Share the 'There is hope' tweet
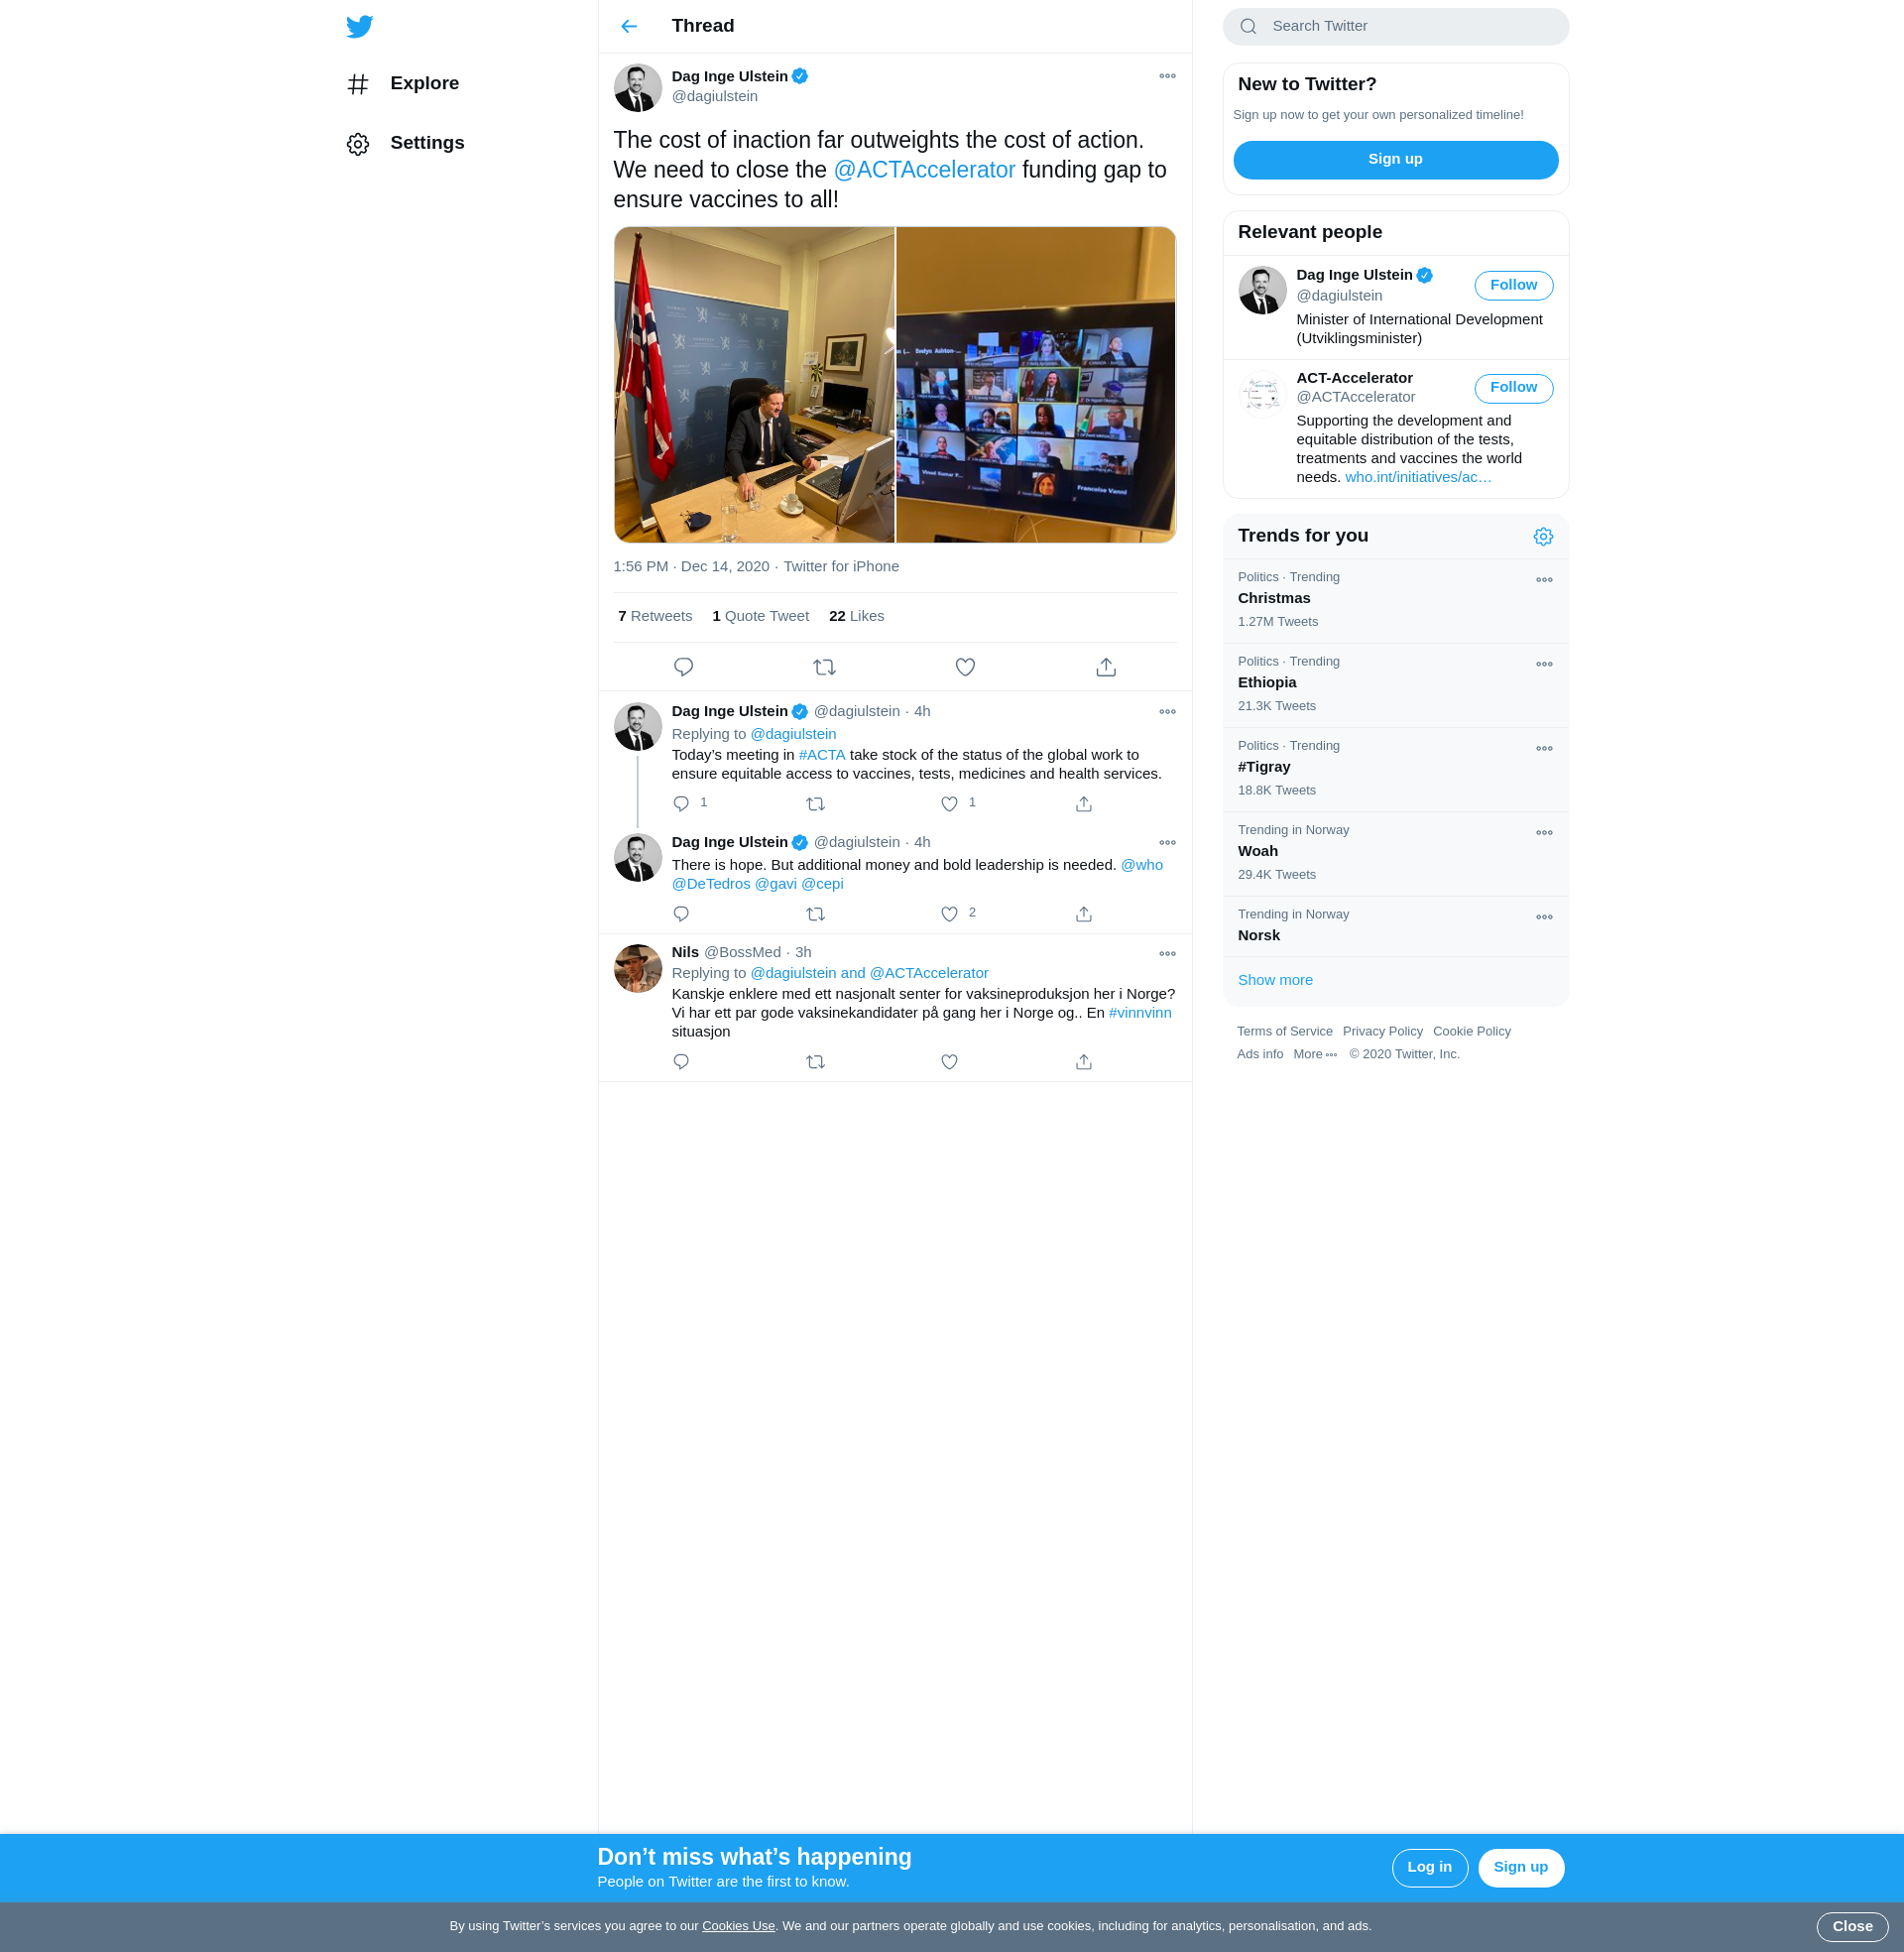 pos(1084,914)
